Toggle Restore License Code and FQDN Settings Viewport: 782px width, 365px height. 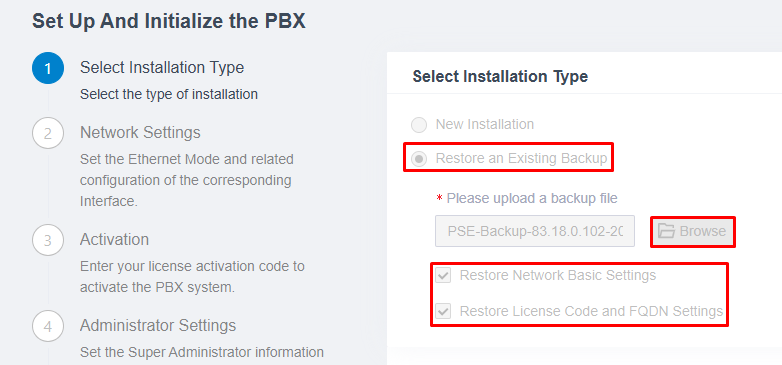443,312
